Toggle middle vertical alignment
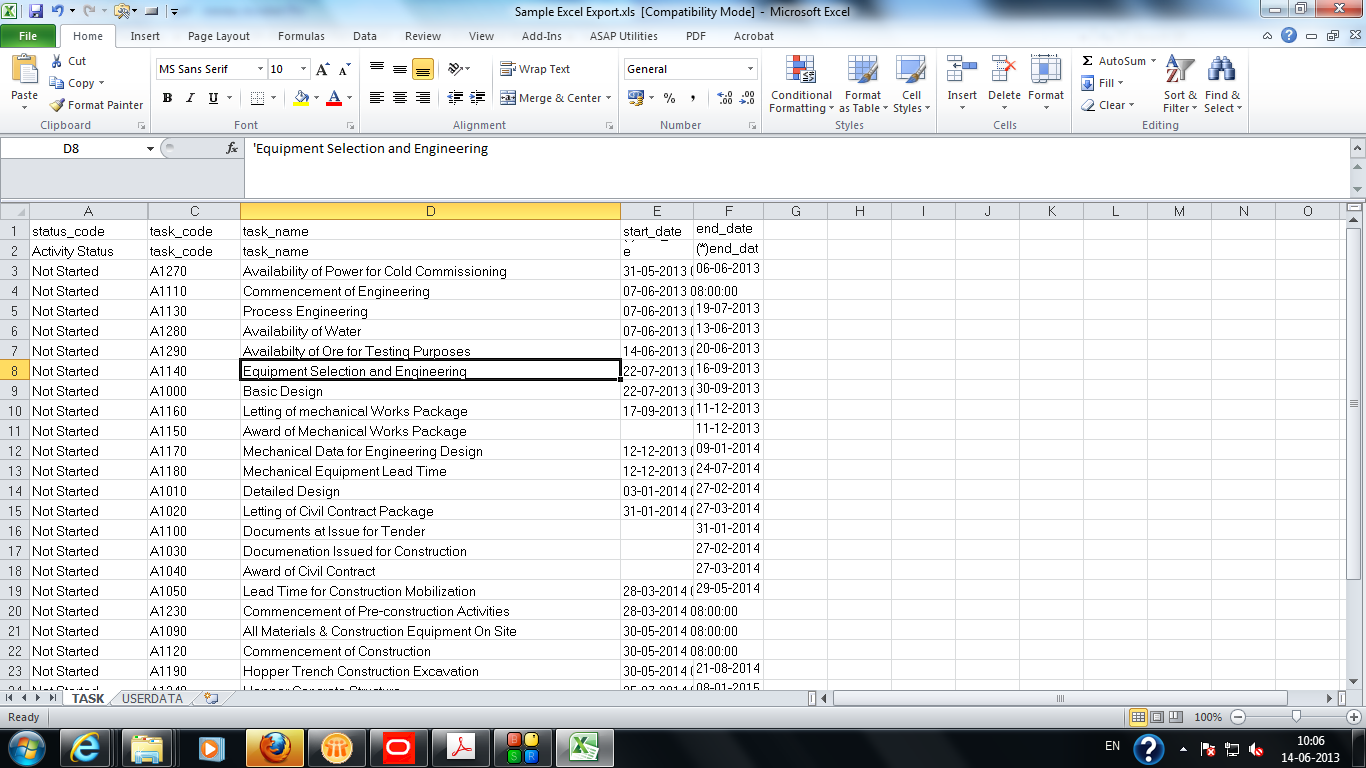 tap(399, 69)
